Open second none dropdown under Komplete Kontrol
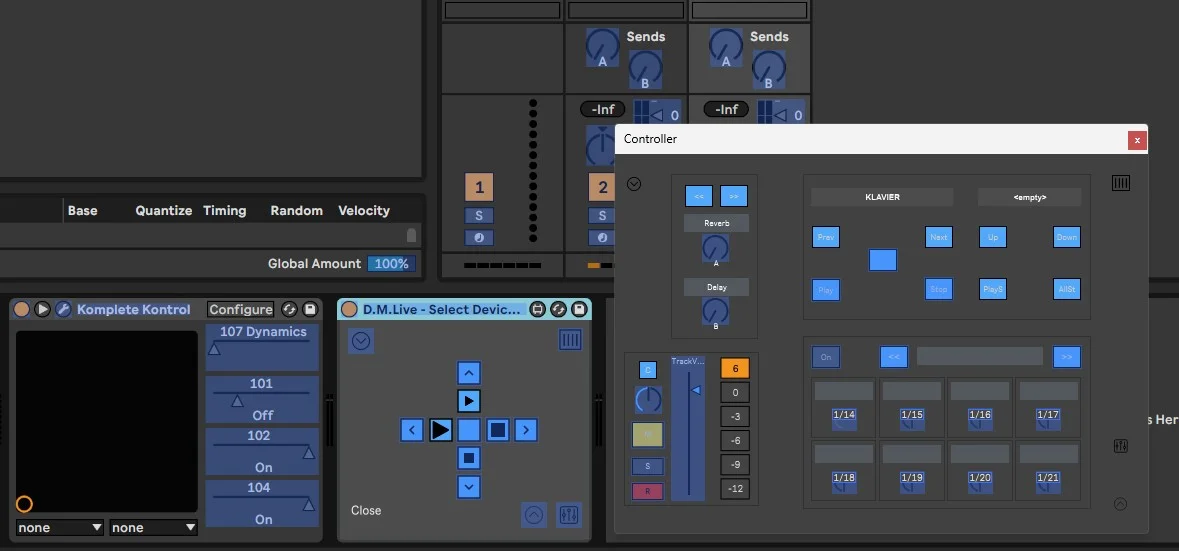The width and height of the screenshot is (1179, 551). tap(153, 528)
